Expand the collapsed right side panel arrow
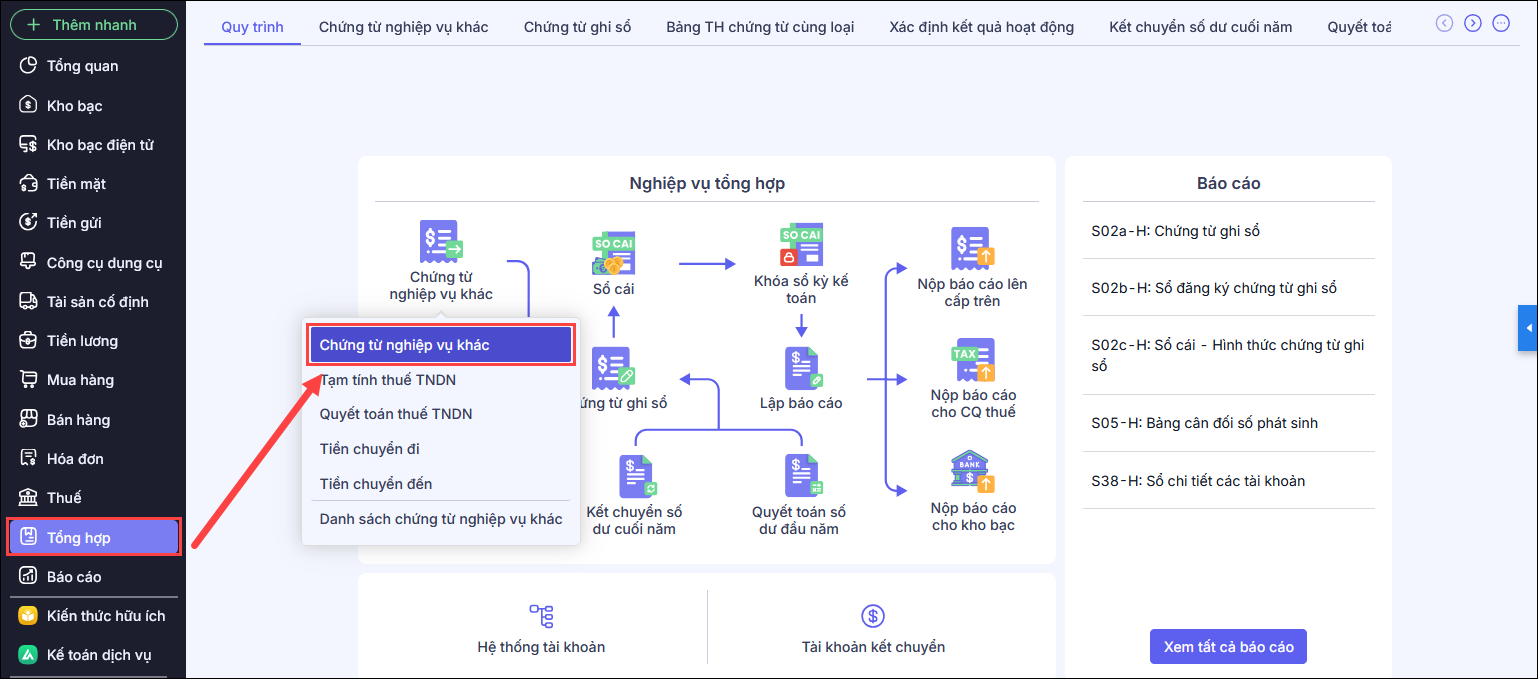The image size is (1538, 679). [x=1528, y=328]
